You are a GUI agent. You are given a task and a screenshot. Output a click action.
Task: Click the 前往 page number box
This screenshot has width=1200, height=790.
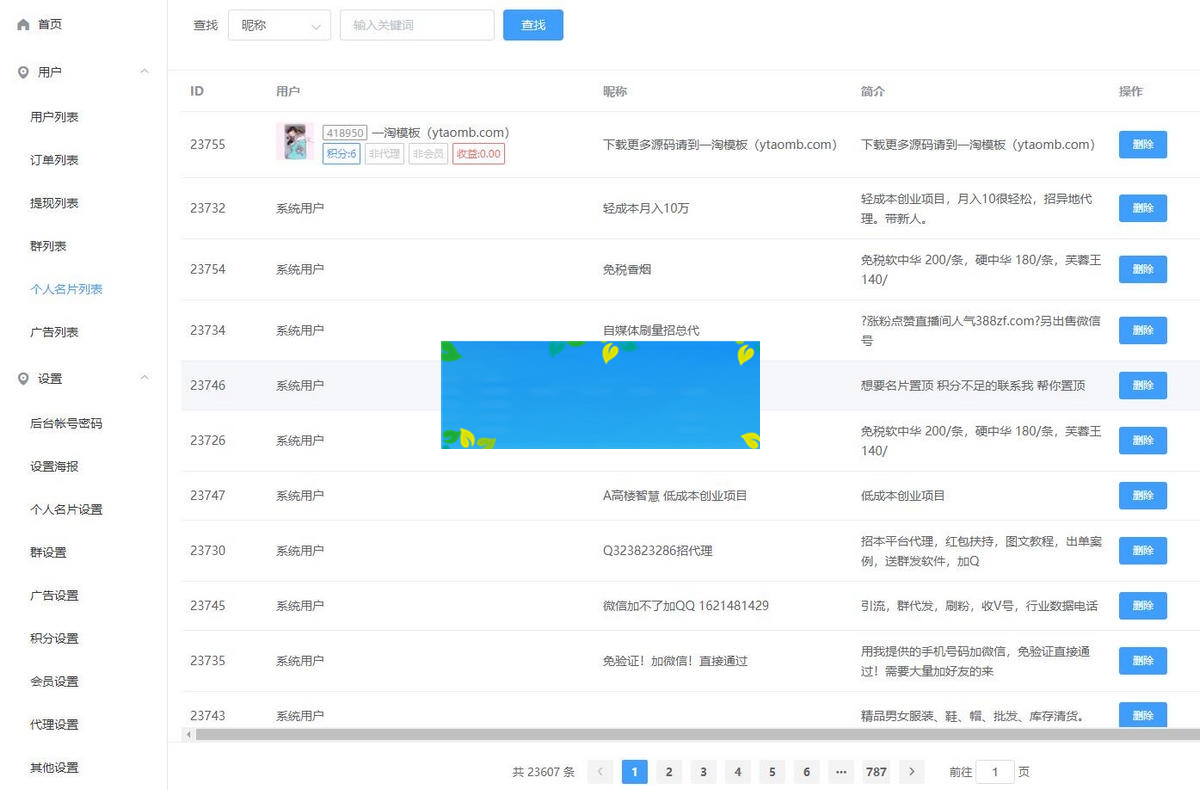pyautogui.click(x=1000, y=771)
